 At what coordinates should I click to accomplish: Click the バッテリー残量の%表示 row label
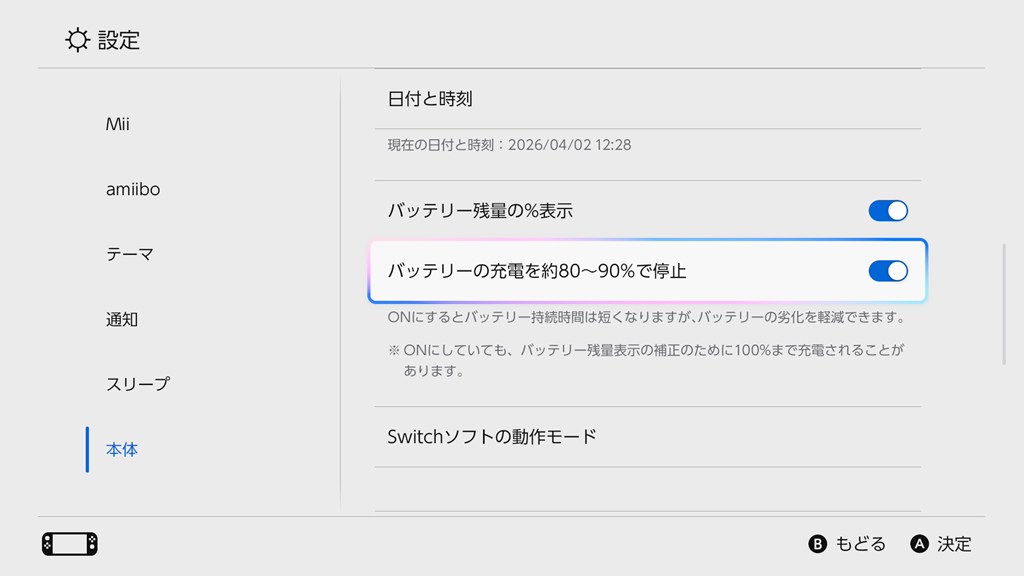pyautogui.click(x=480, y=211)
